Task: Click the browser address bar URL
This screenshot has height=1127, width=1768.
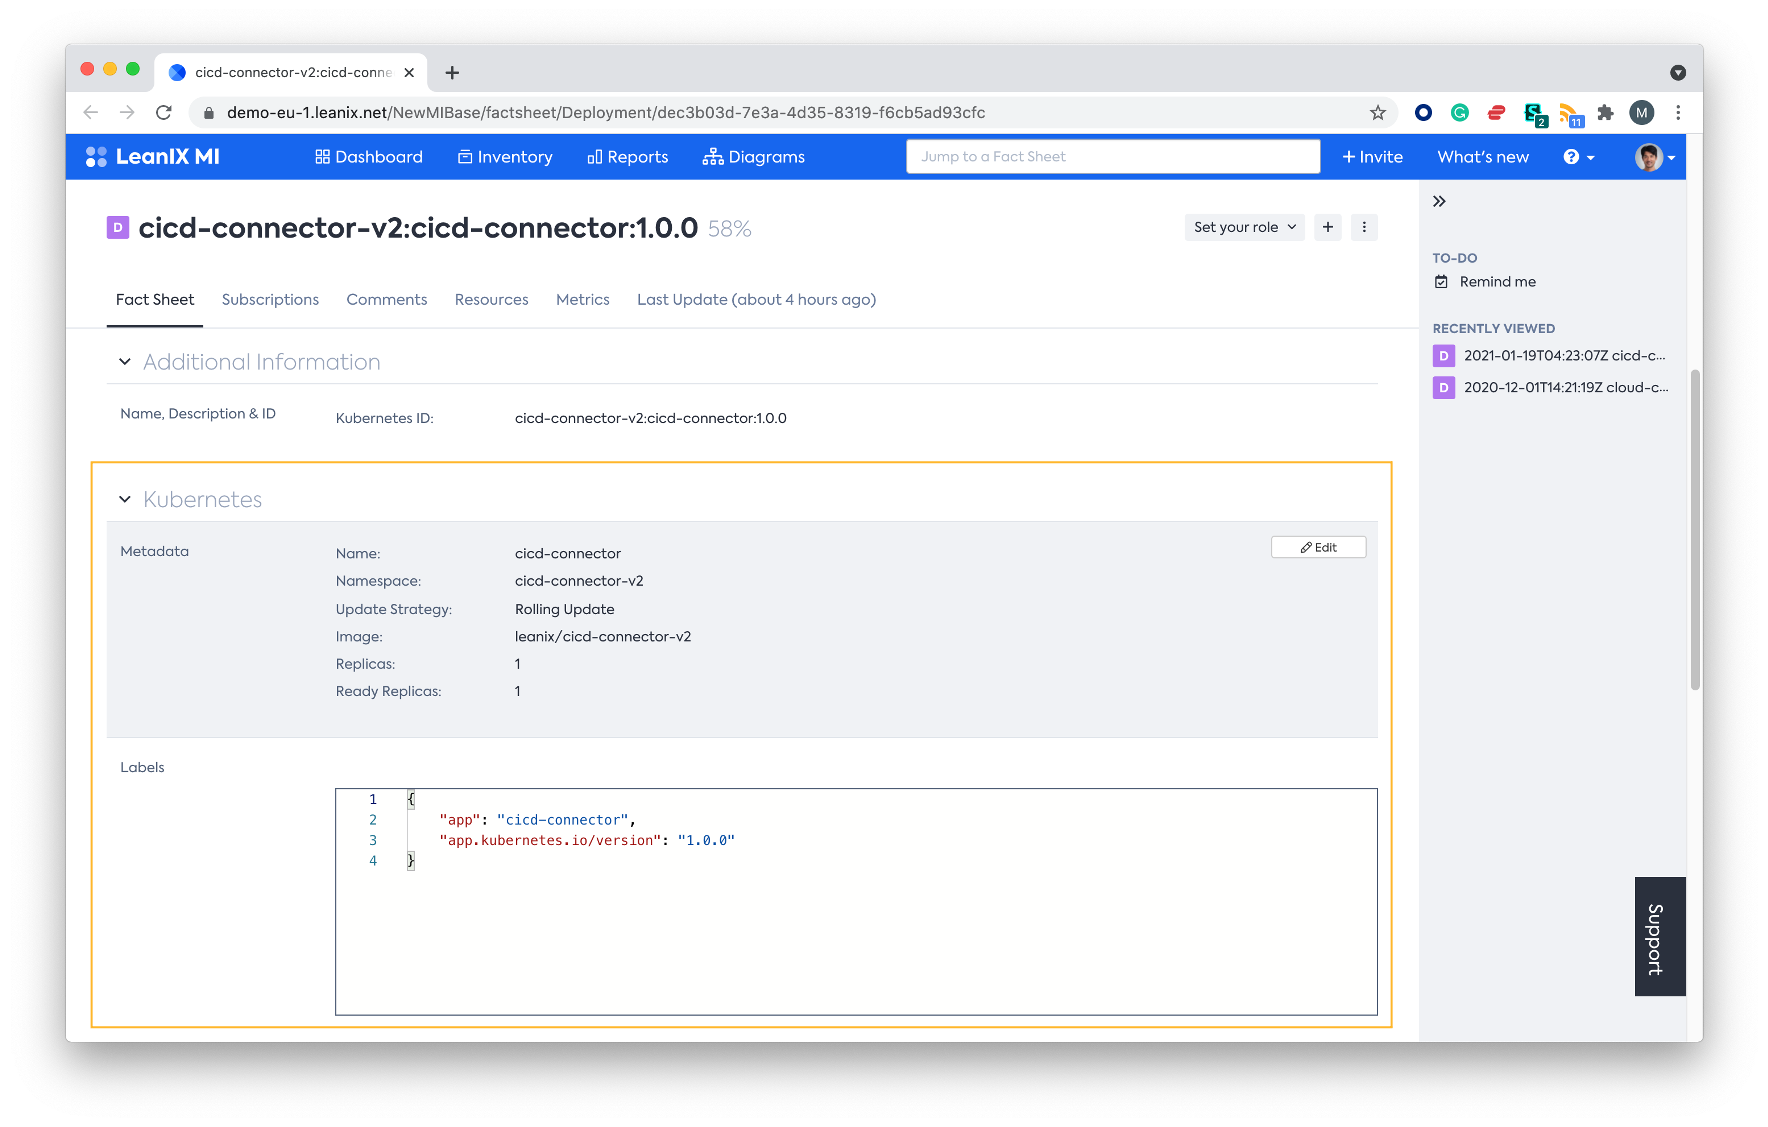Action: pyautogui.click(x=606, y=113)
